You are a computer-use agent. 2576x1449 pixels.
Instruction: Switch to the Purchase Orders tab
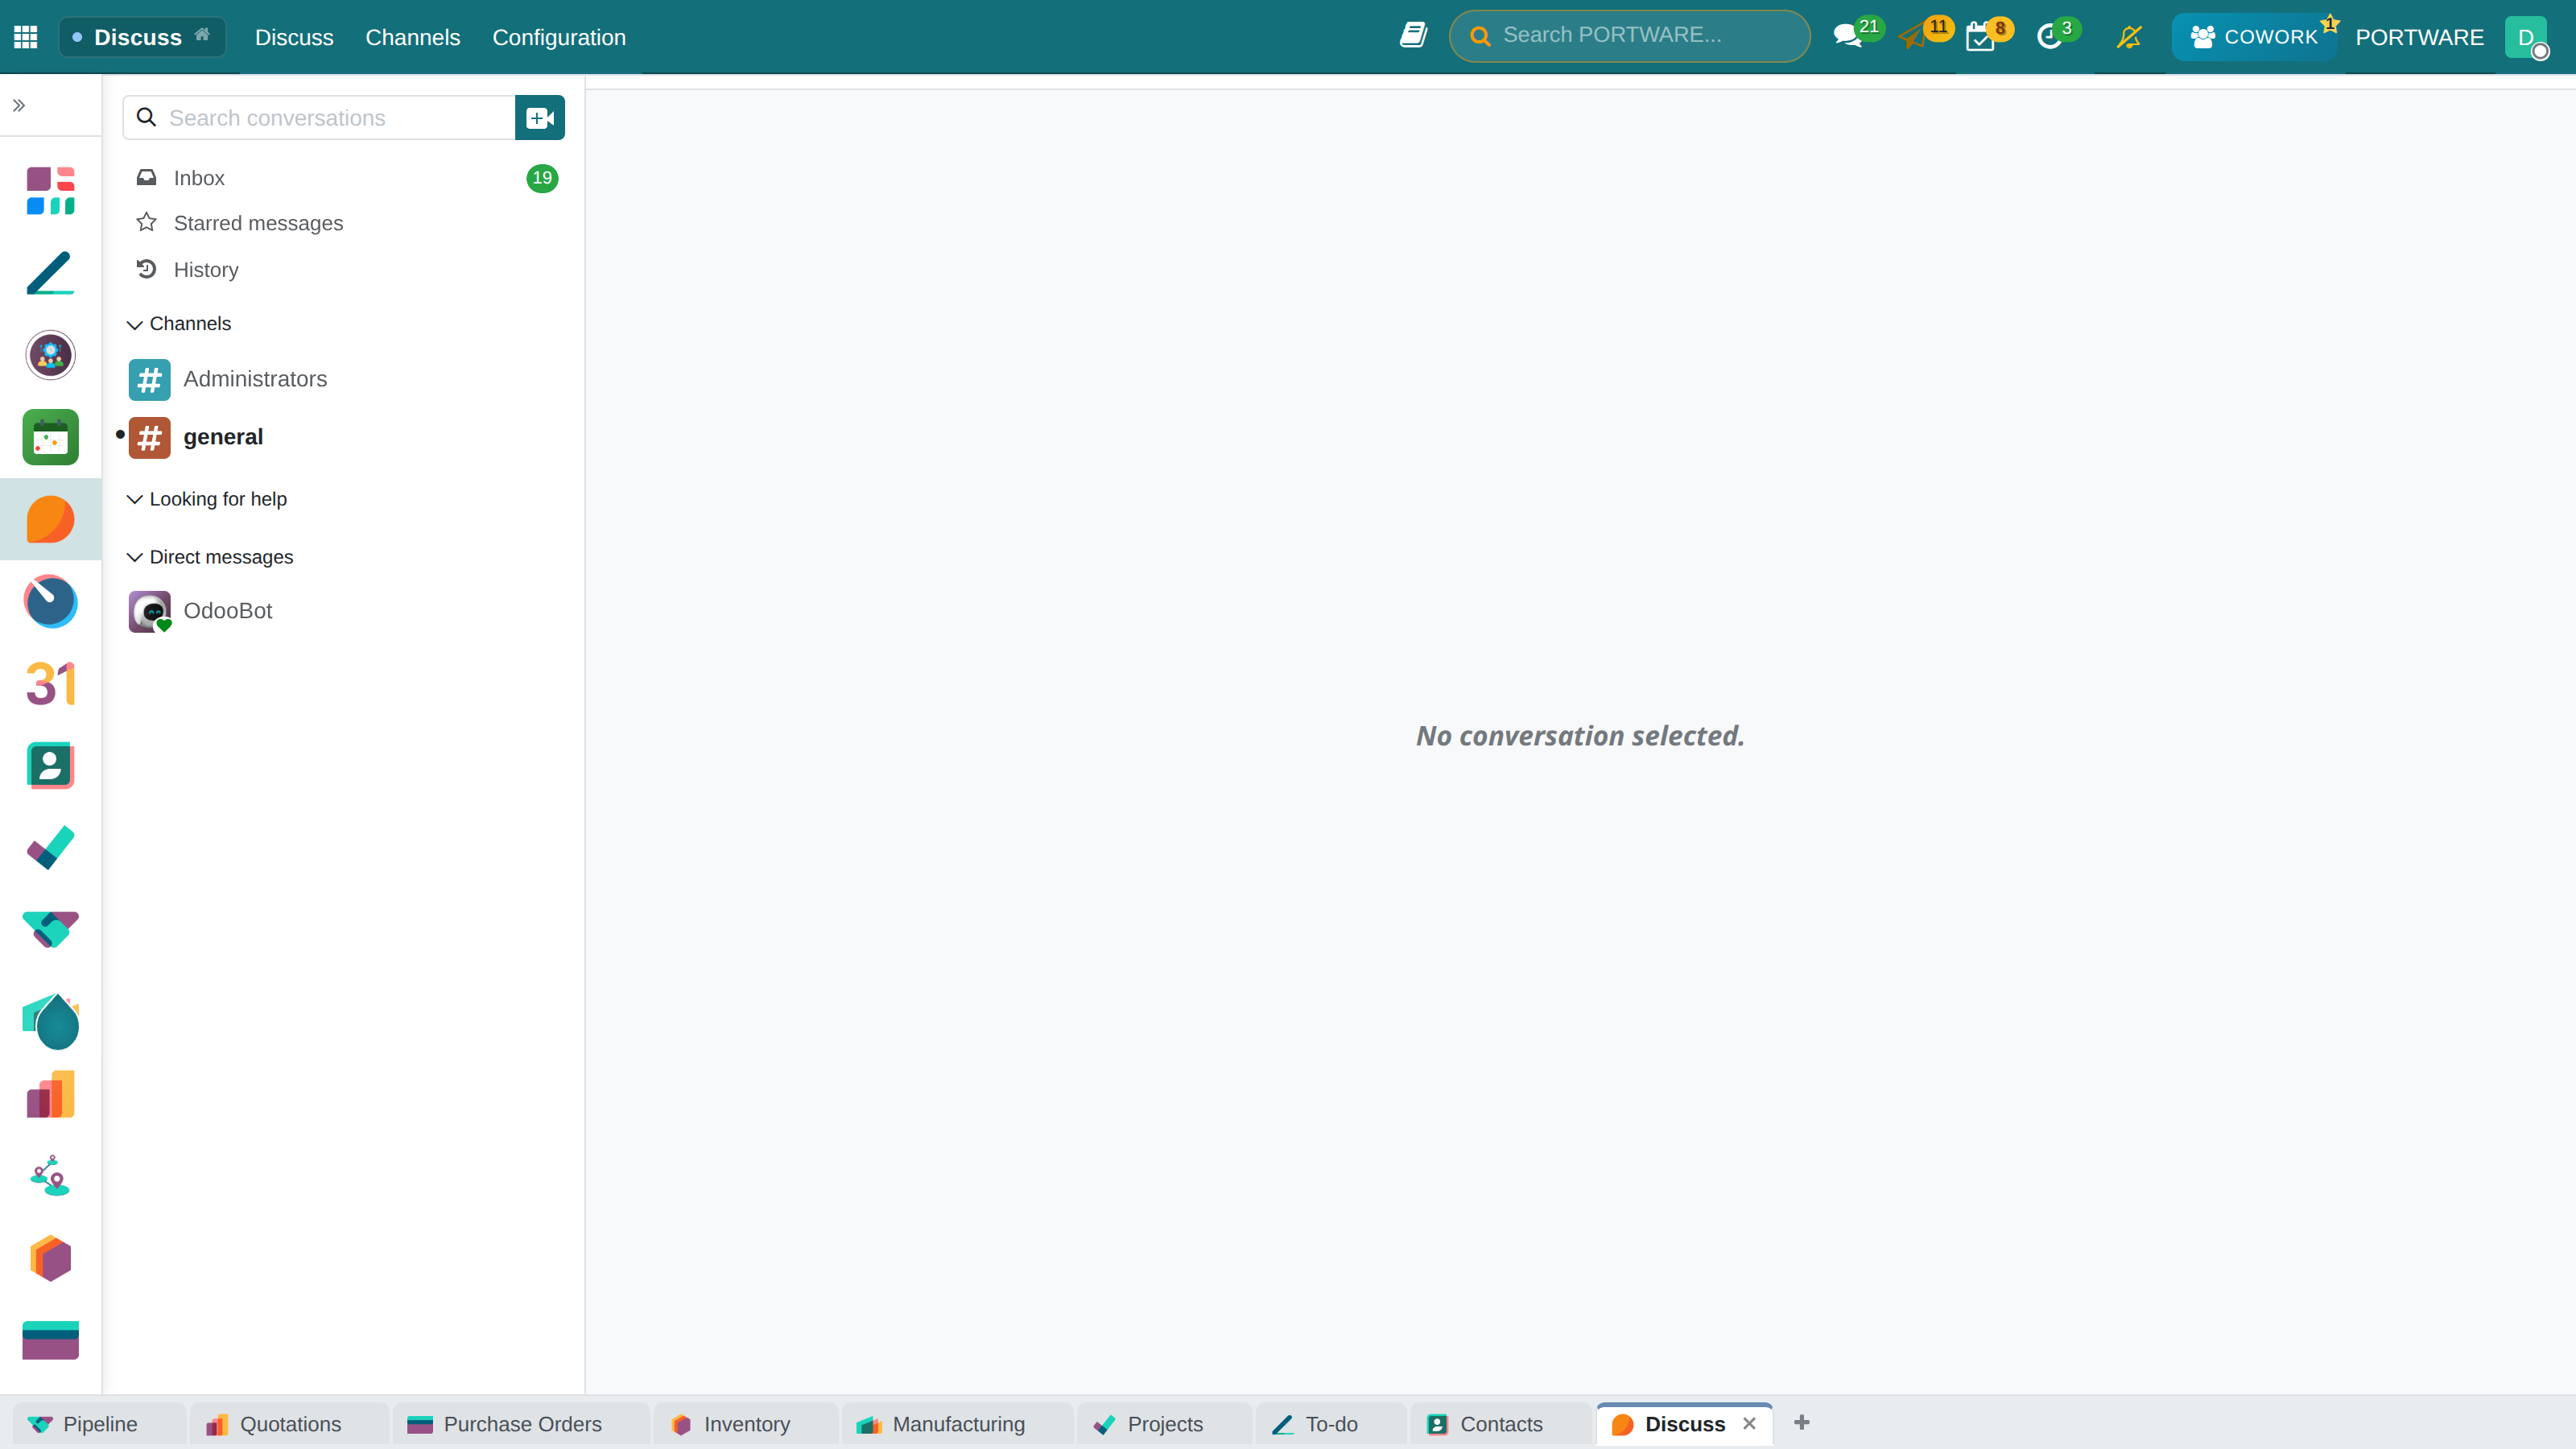point(522,1424)
